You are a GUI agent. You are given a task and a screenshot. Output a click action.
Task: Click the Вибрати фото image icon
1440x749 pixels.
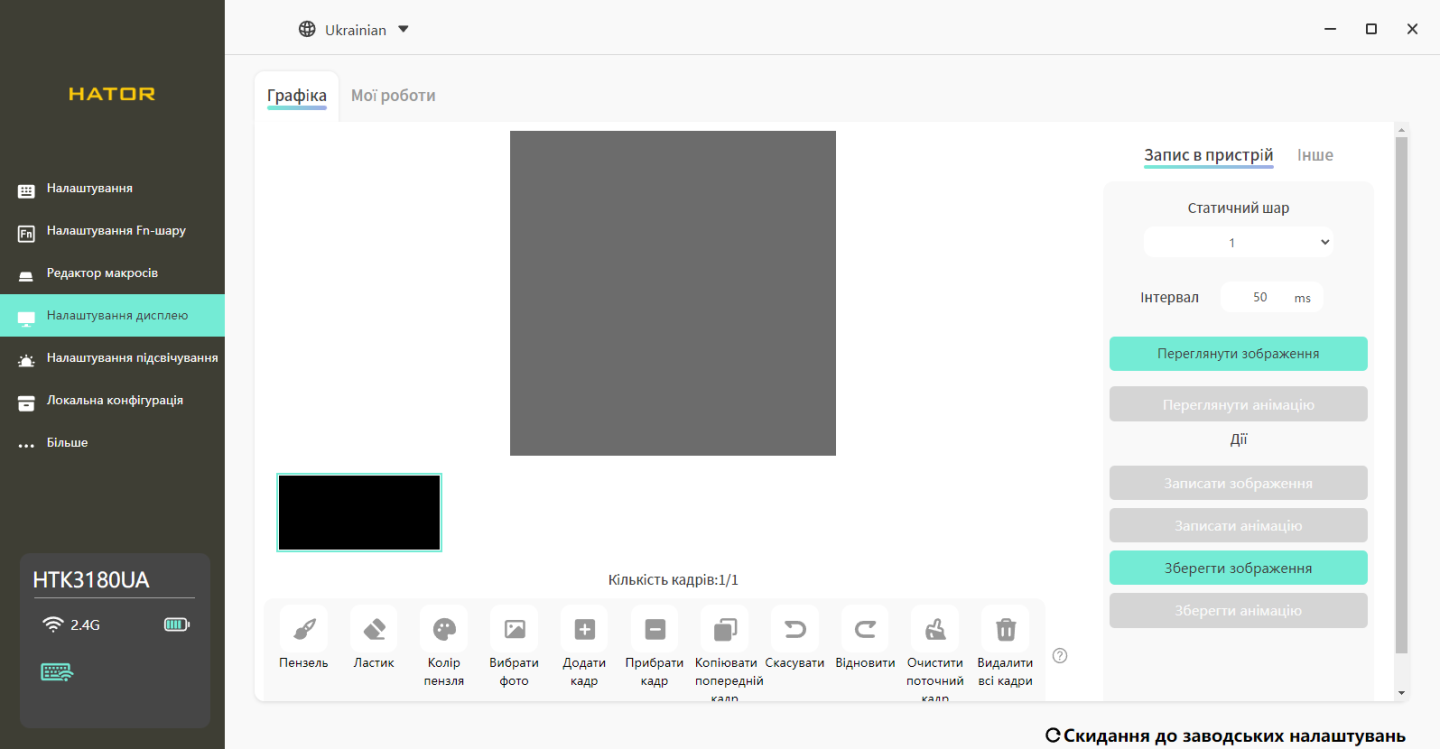(x=514, y=629)
